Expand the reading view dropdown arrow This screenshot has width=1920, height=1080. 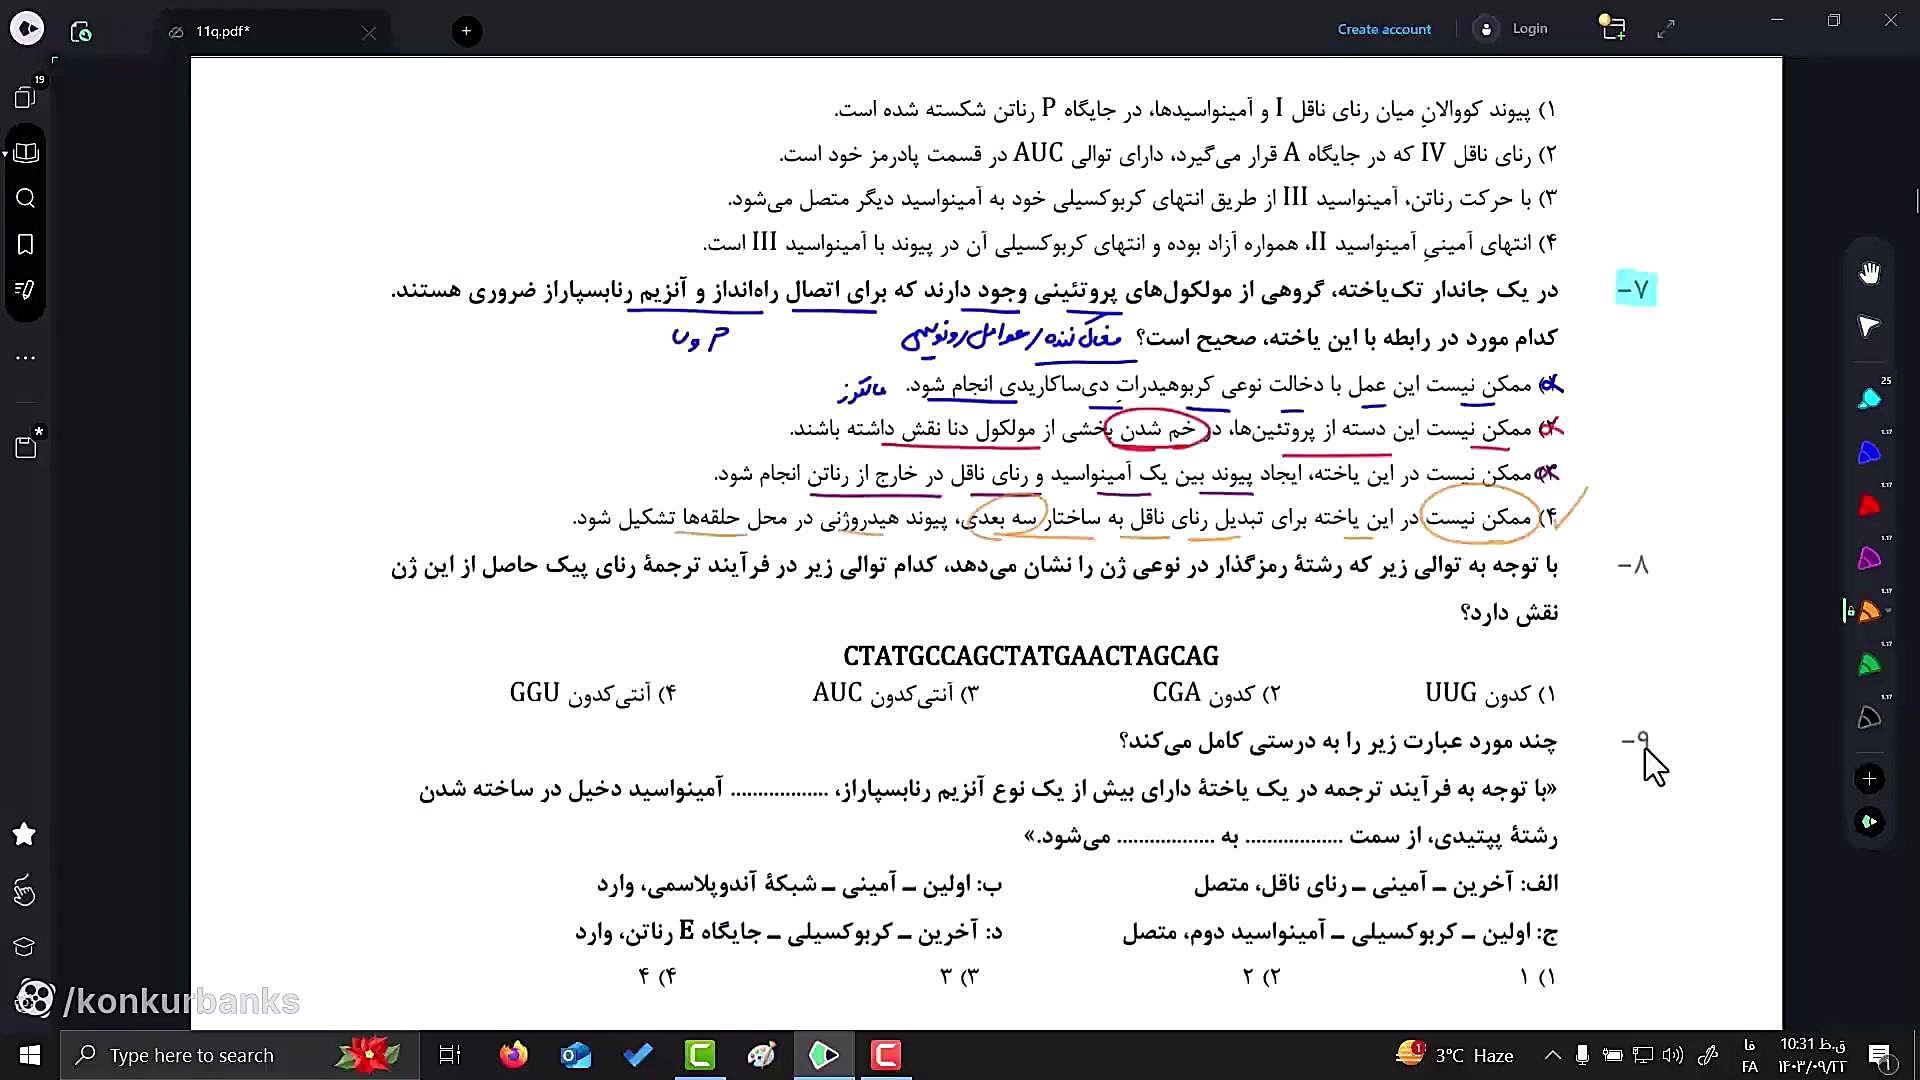(x=6, y=154)
